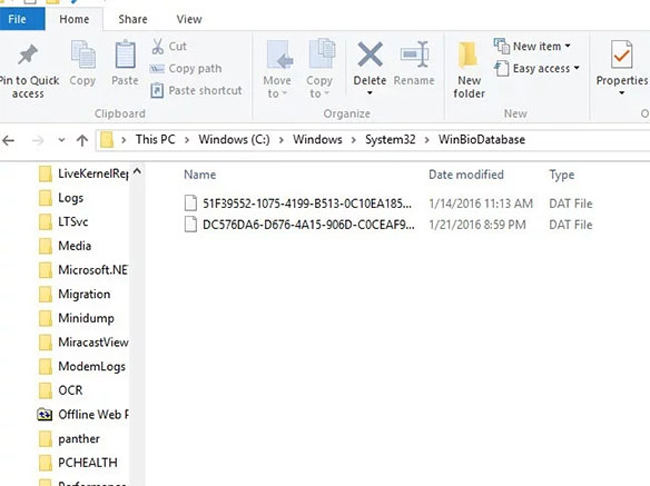Click the Cut scissors icon
Screen dimensions: 650x486
click(x=158, y=46)
